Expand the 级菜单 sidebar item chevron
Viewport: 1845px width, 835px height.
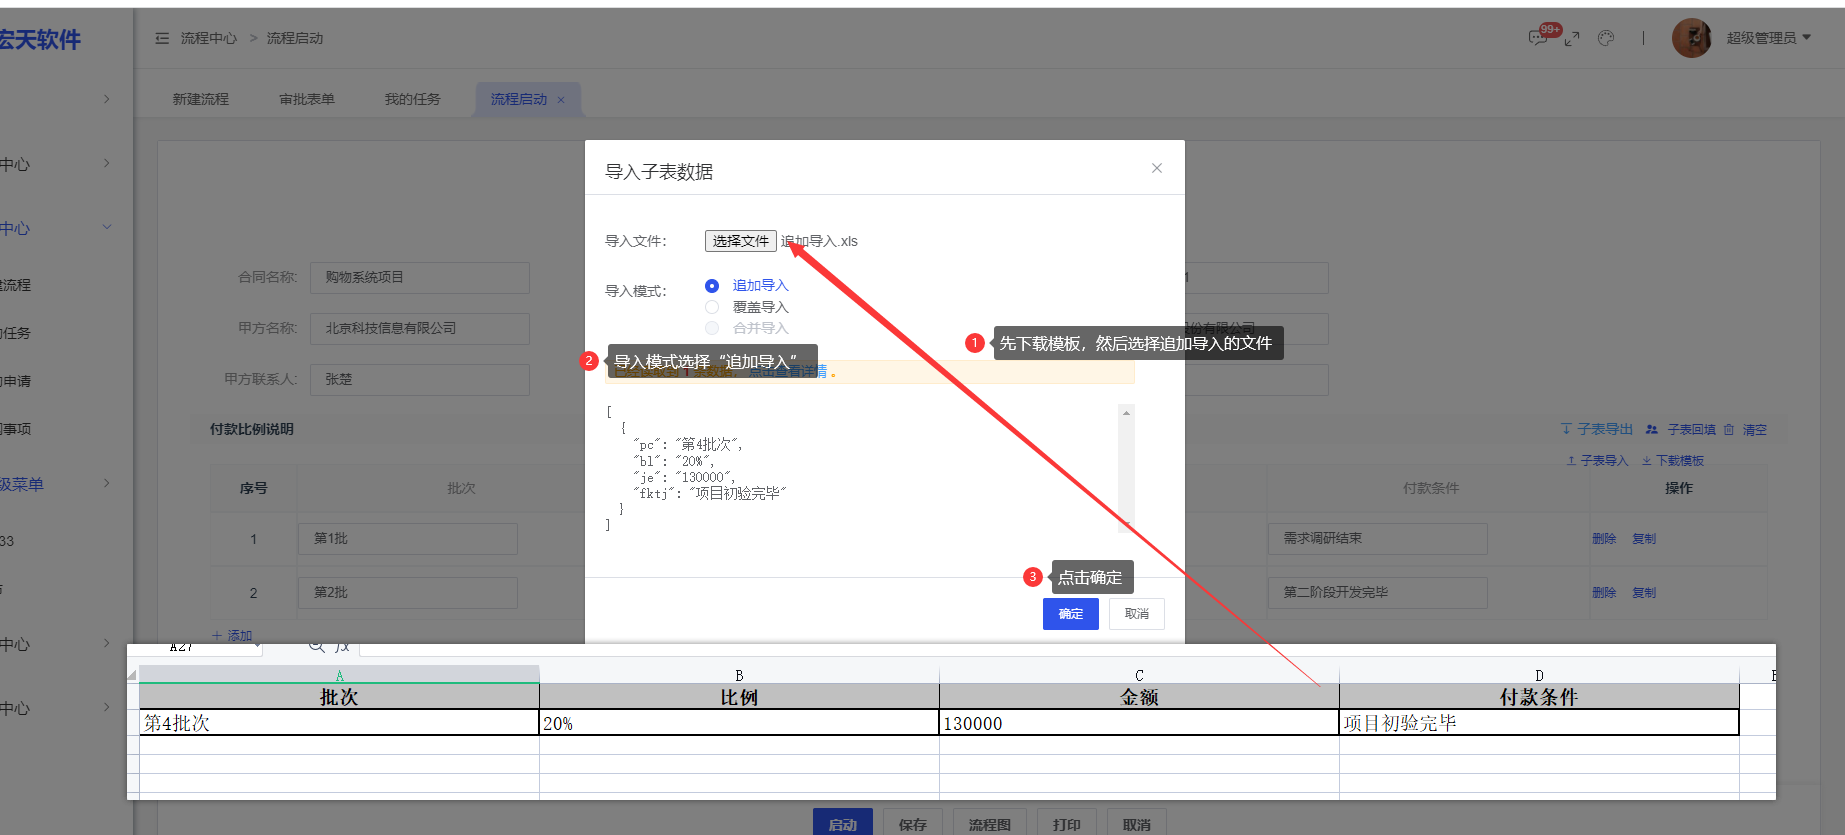point(107,483)
